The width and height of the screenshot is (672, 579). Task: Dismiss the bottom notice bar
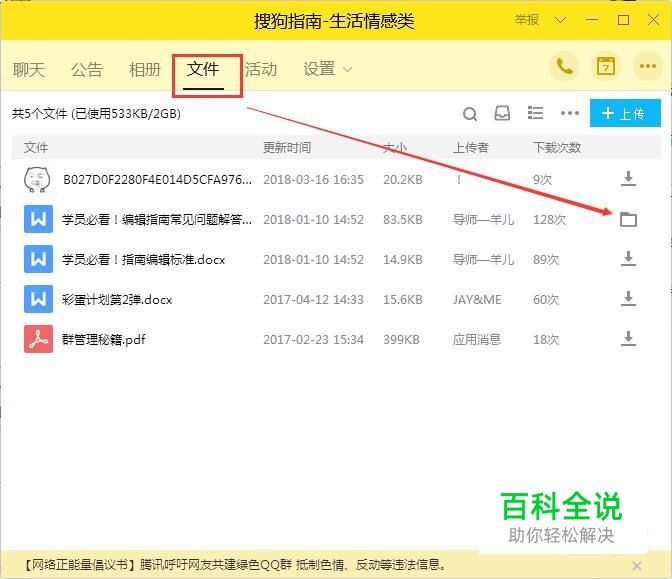[x=637, y=566]
